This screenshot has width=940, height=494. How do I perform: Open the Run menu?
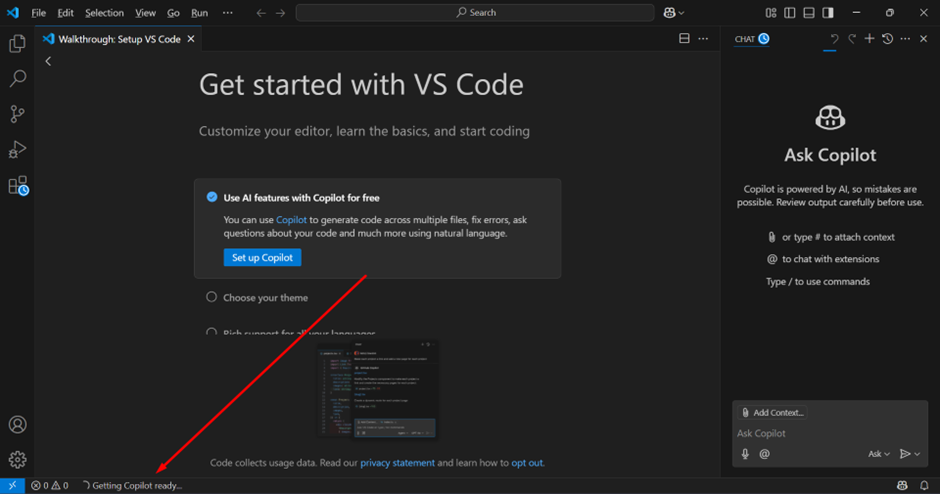[200, 13]
